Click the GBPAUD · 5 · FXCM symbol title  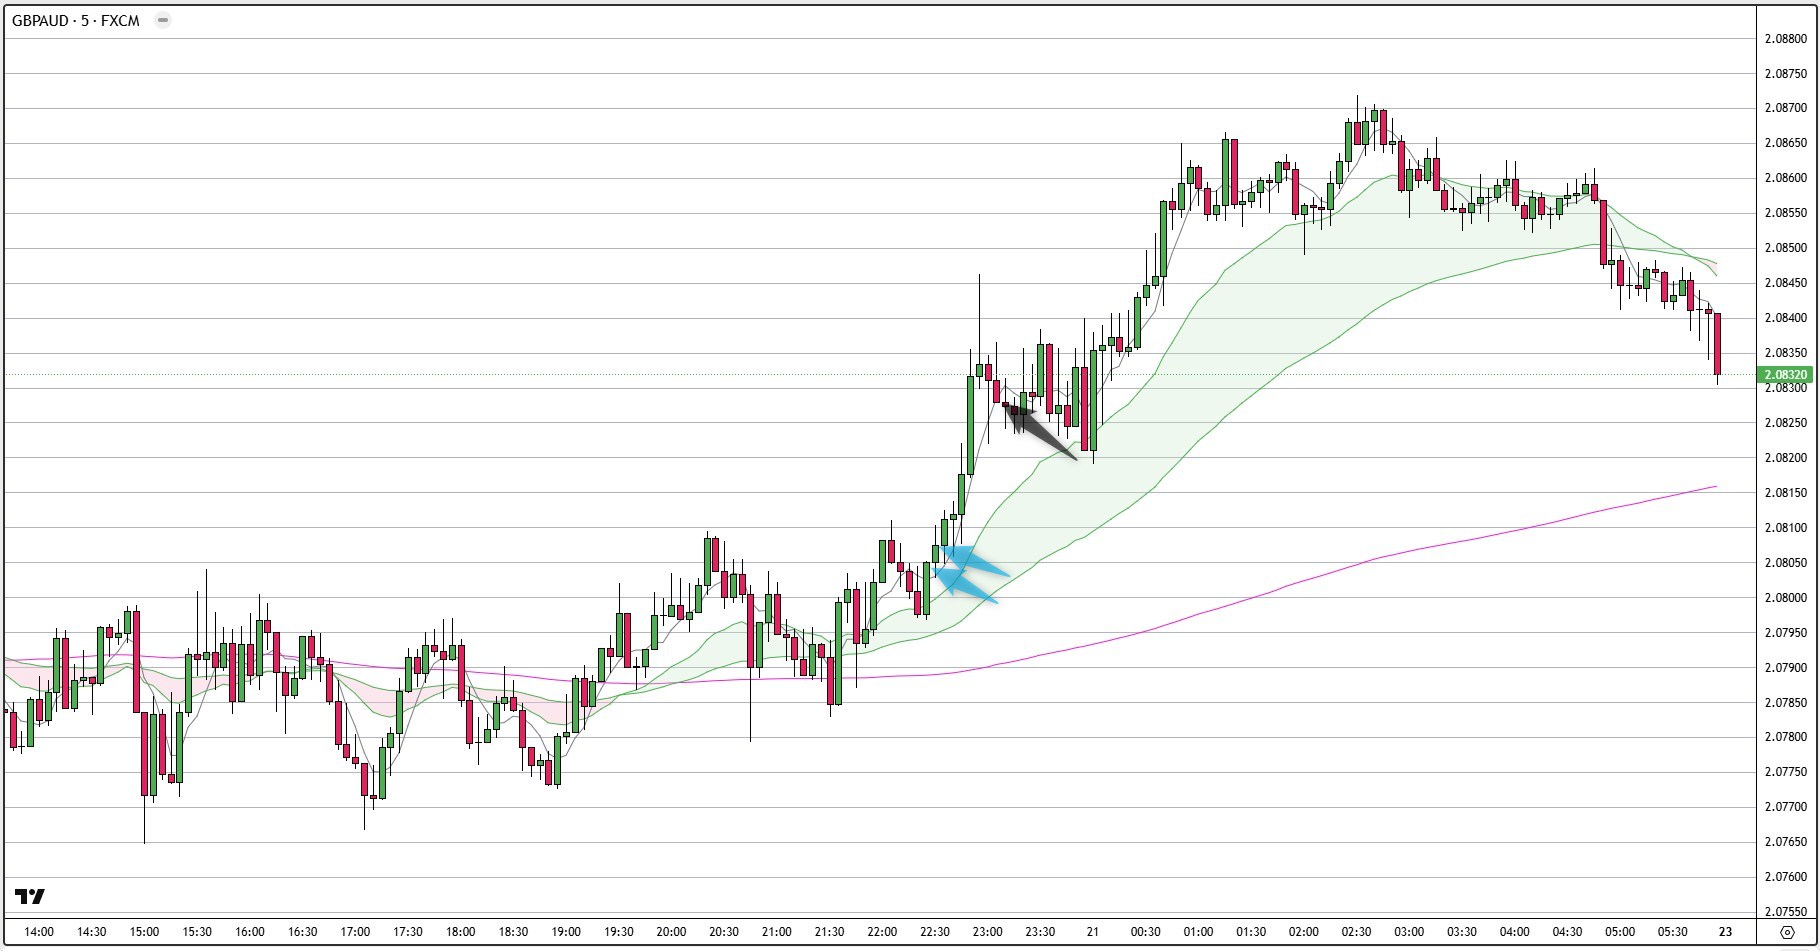76,20
